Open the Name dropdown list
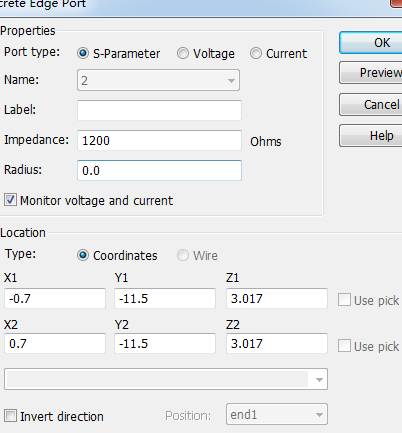The height and width of the screenshot is (433, 402). pyautogui.click(x=158, y=80)
